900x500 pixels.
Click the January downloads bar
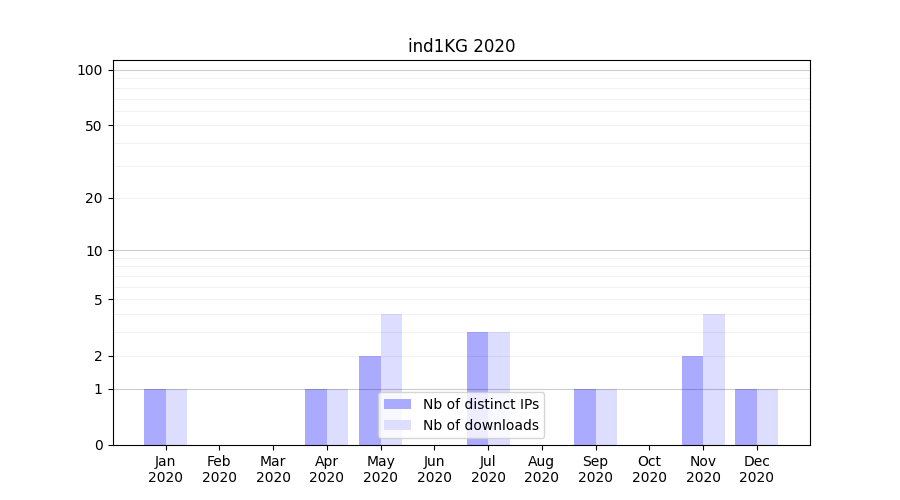176,417
